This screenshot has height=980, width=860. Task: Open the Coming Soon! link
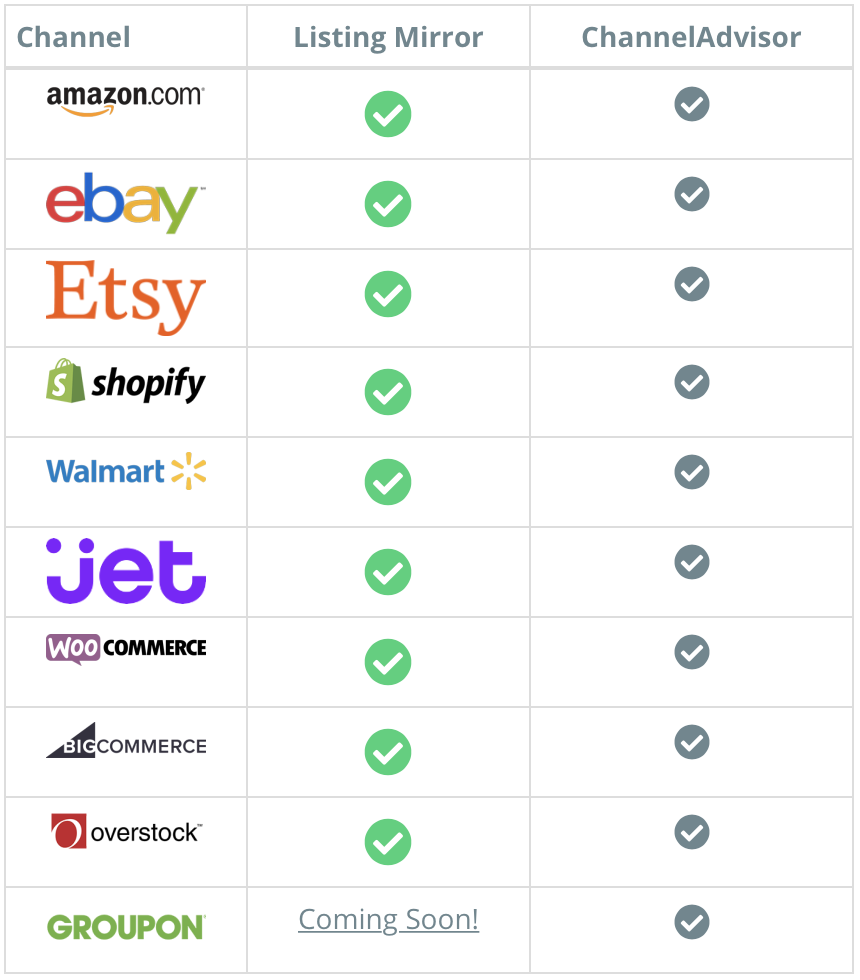388,919
